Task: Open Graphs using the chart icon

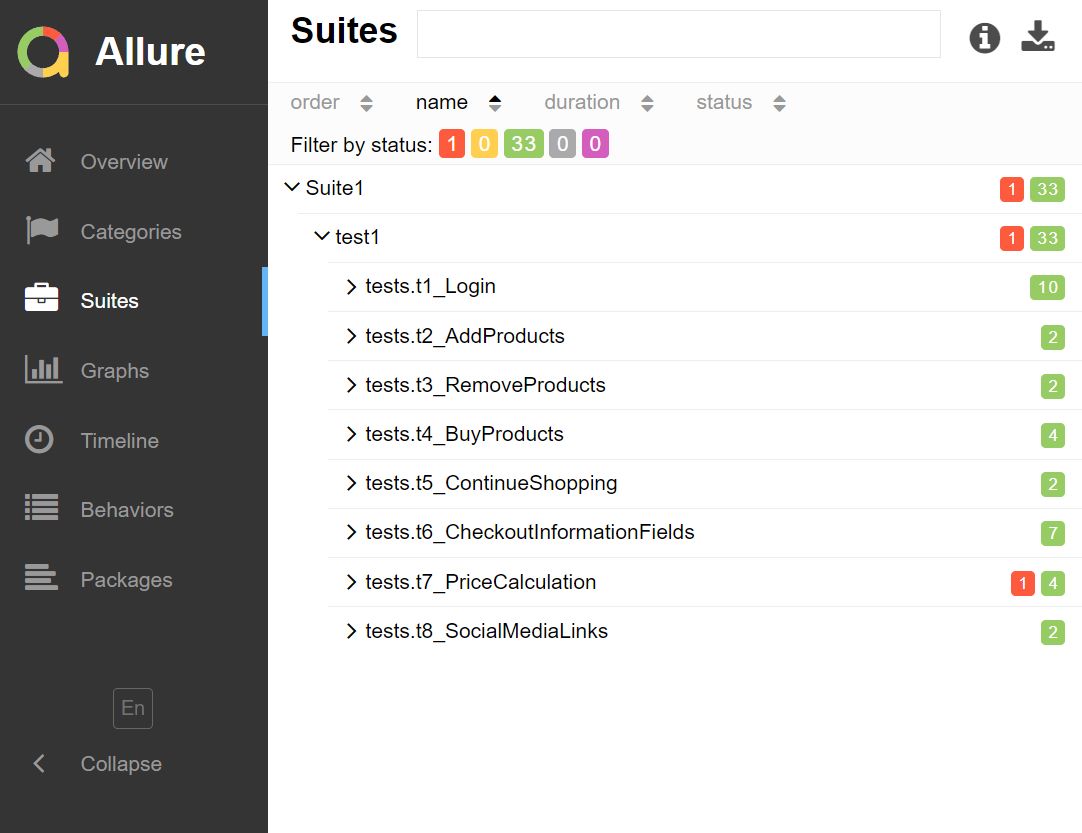Action: click(41, 370)
